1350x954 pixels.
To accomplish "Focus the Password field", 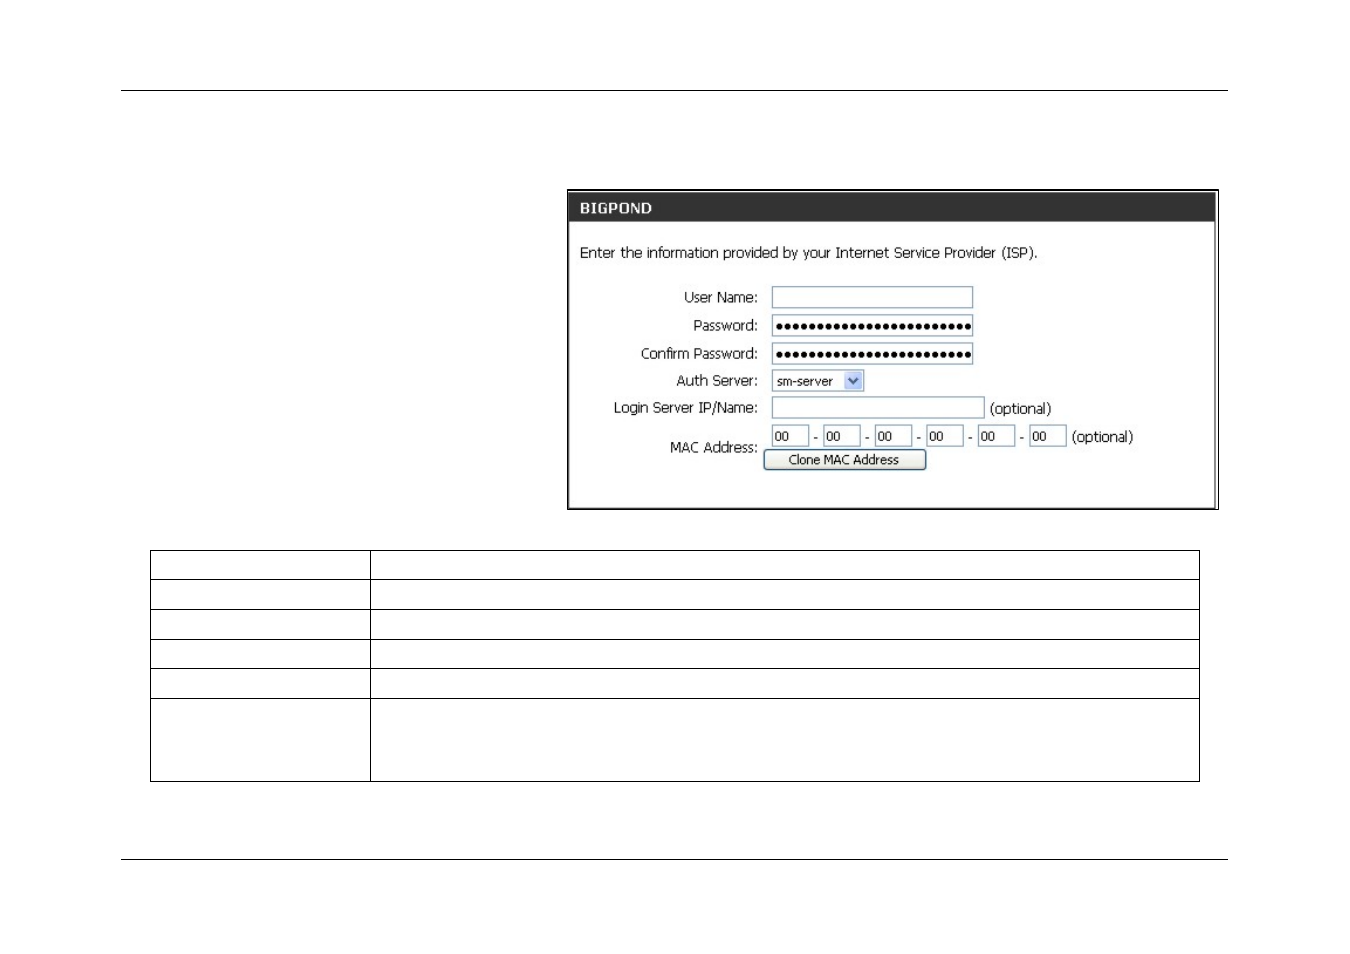I will (x=872, y=325).
